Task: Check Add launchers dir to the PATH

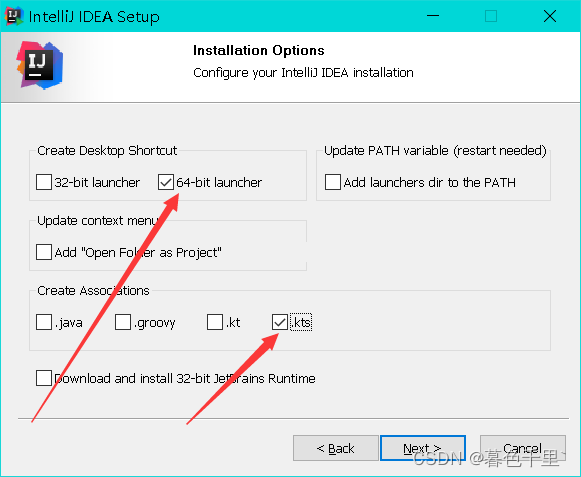Action: (333, 182)
